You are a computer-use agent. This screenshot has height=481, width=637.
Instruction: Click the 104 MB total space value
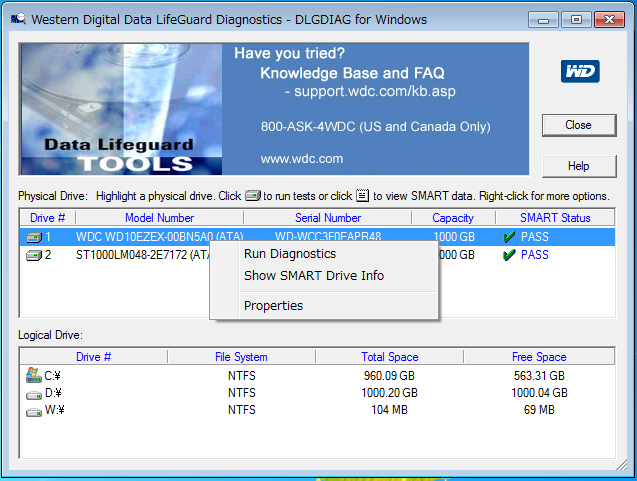click(389, 410)
